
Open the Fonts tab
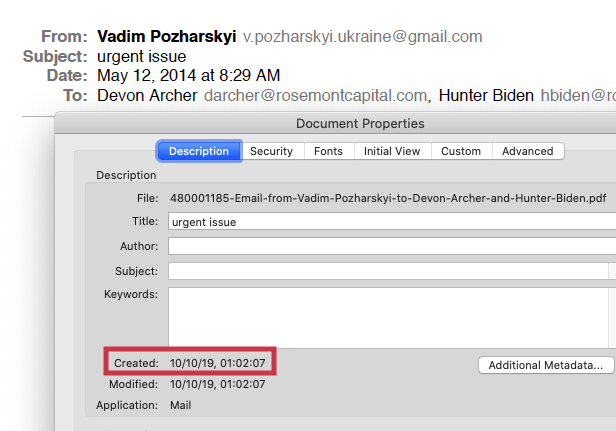pos(328,151)
